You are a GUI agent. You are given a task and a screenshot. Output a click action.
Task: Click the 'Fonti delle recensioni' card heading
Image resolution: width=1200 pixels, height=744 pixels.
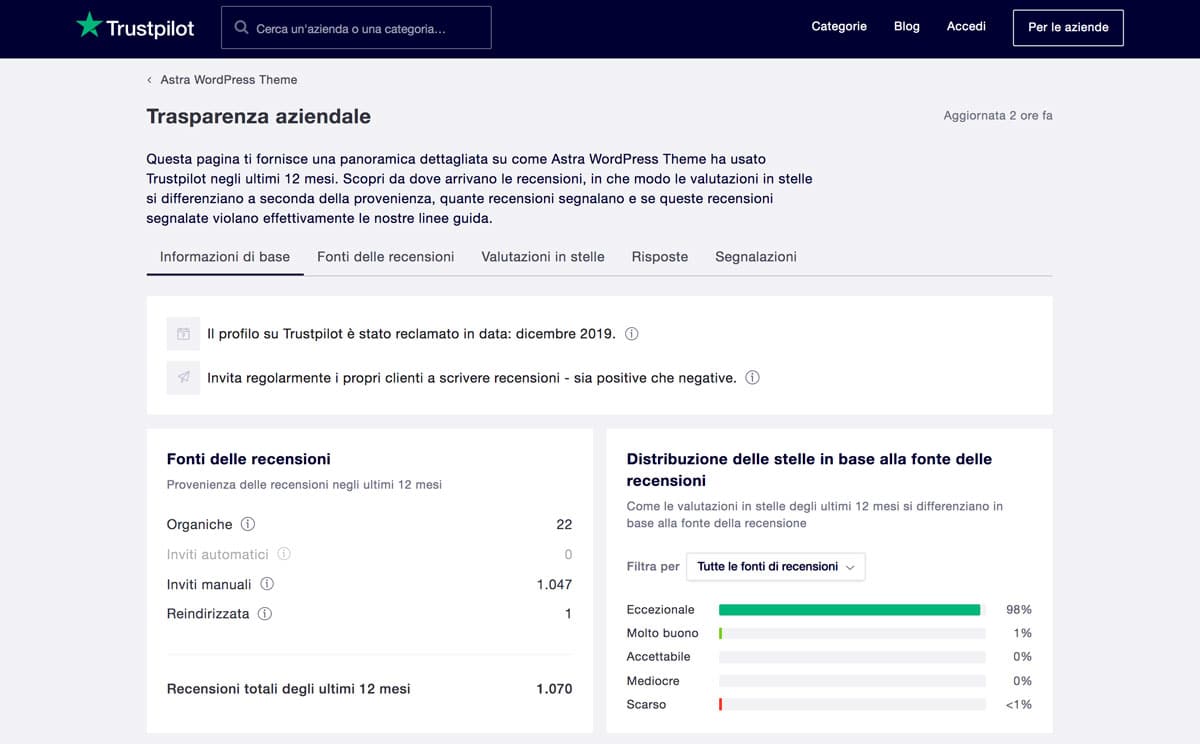[x=248, y=459]
